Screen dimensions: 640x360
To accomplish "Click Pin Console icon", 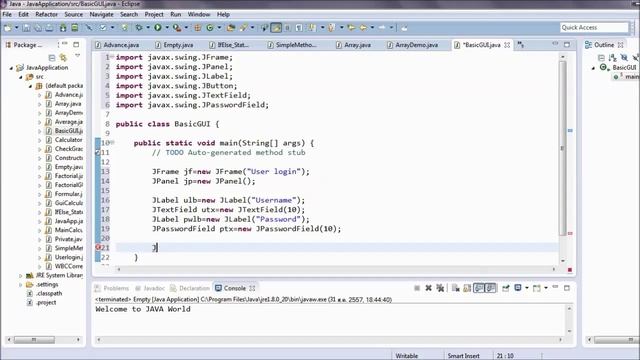I will click(x=506, y=288).
